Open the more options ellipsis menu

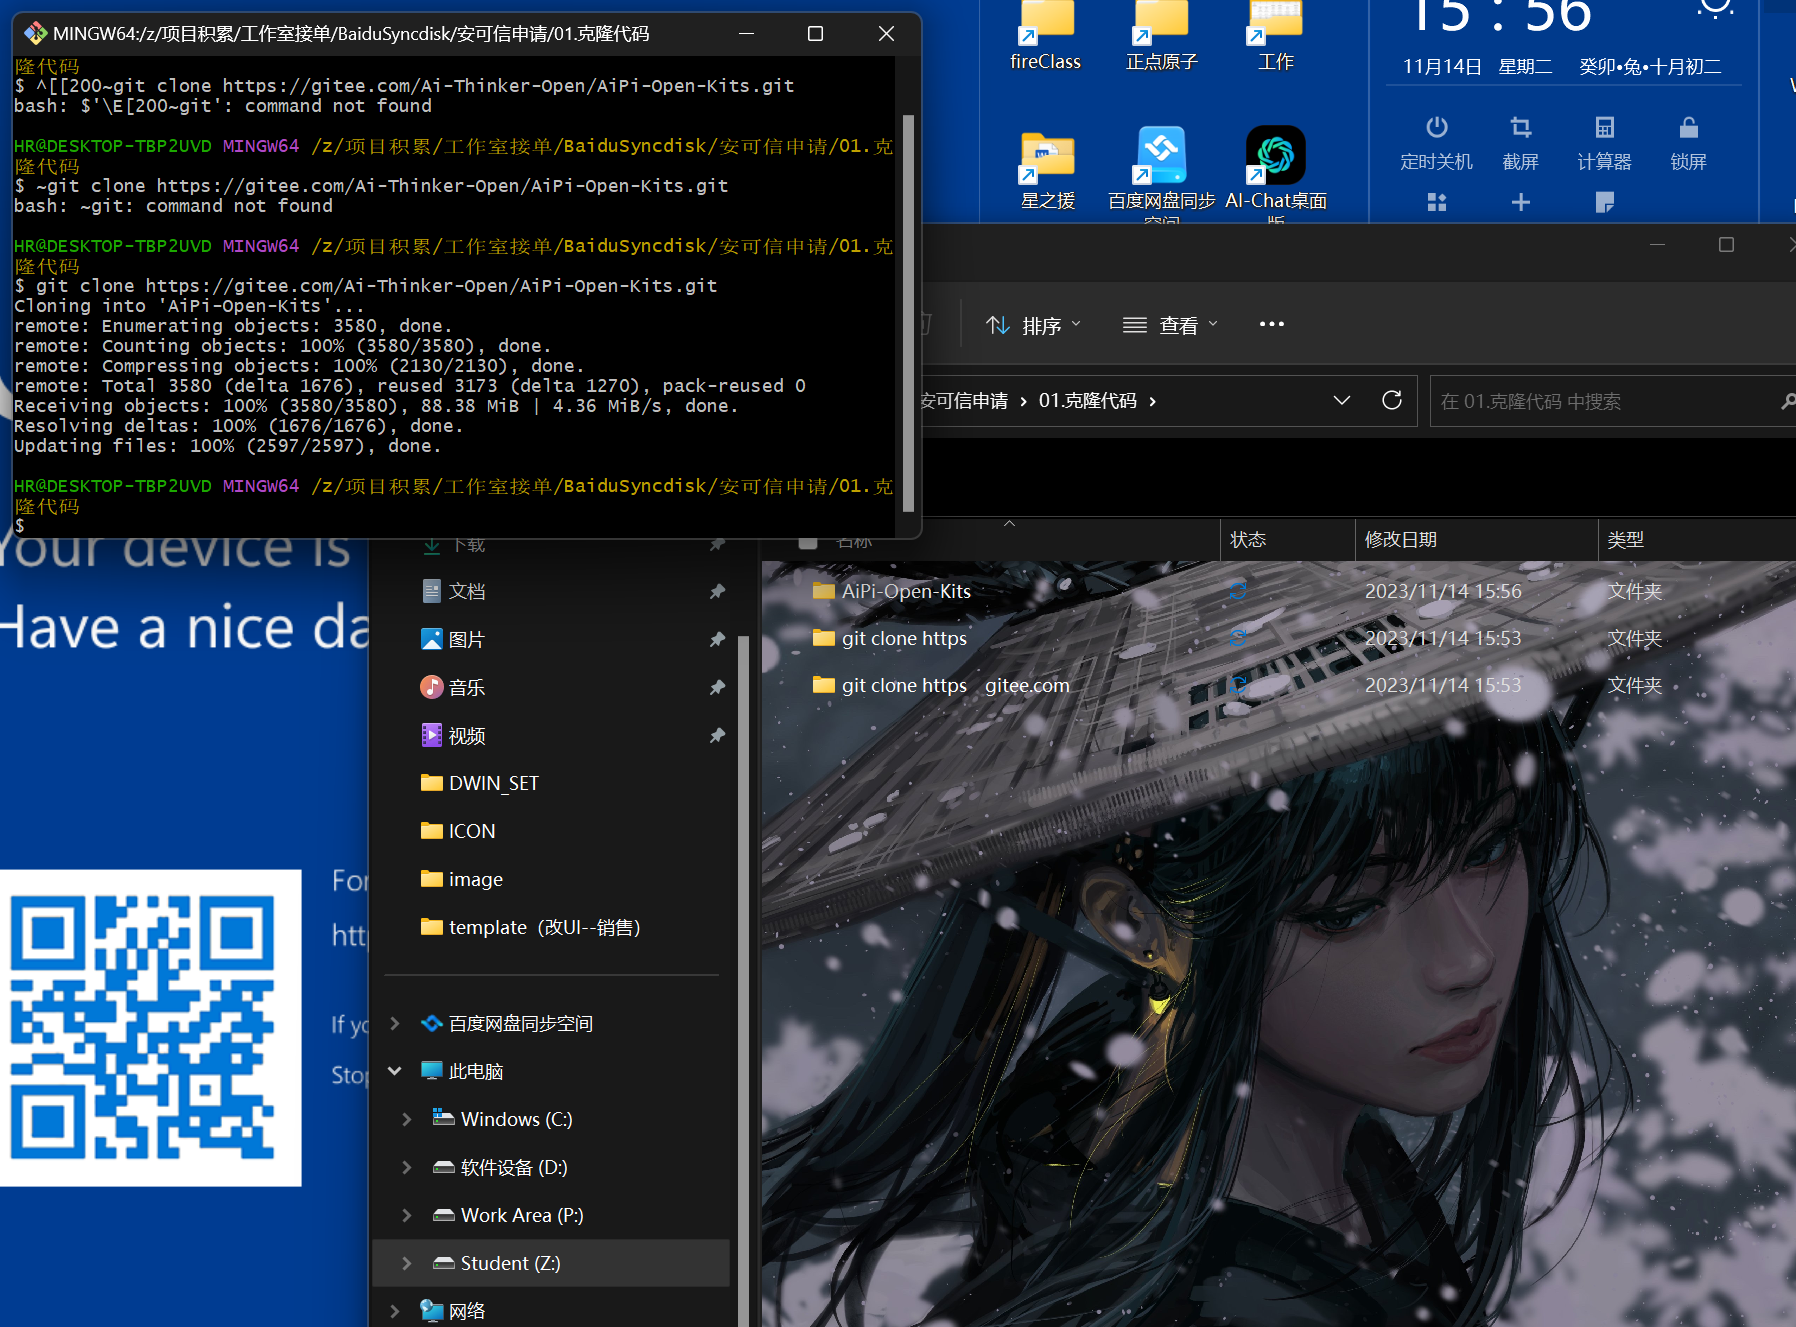tap(1271, 324)
